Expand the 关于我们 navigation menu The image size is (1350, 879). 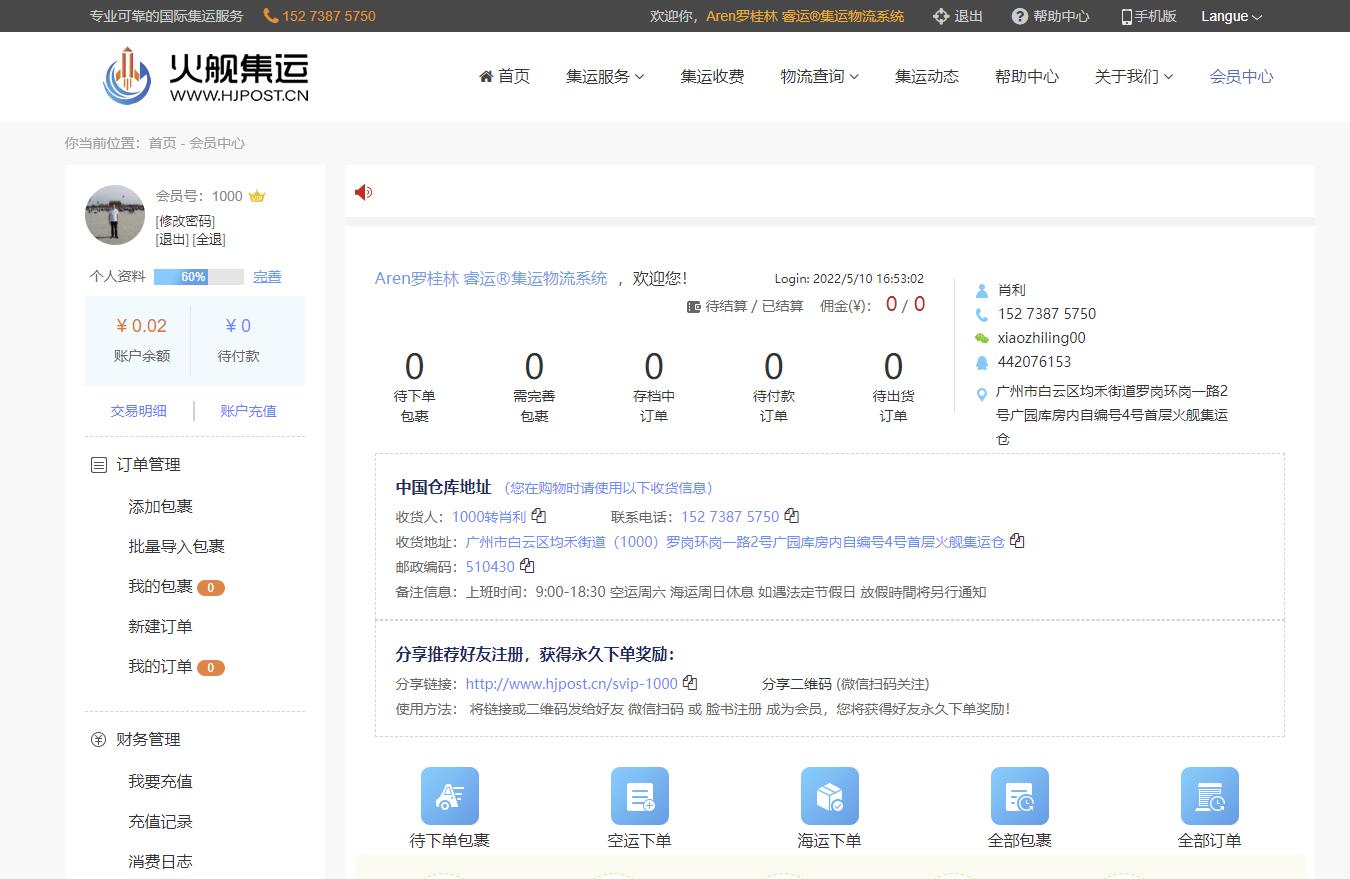pyautogui.click(x=1134, y=76)
